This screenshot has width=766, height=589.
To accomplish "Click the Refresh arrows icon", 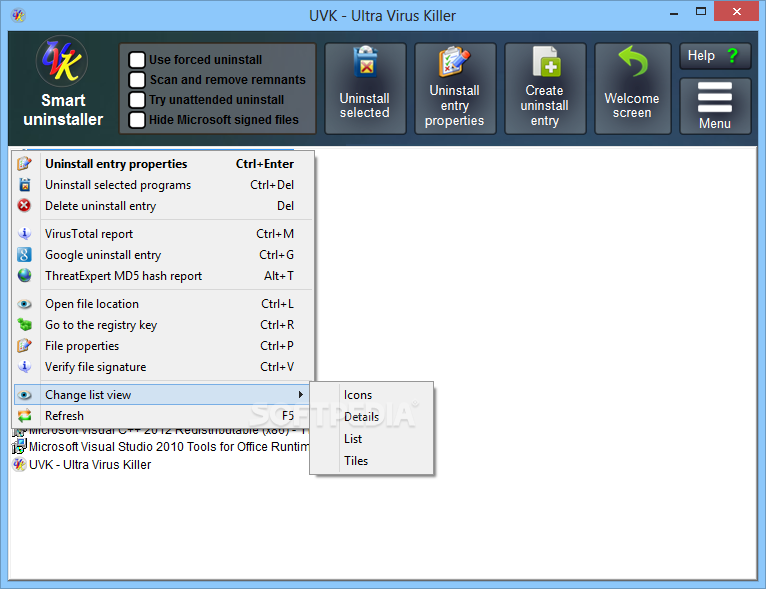I will click(x=24, y=416).
